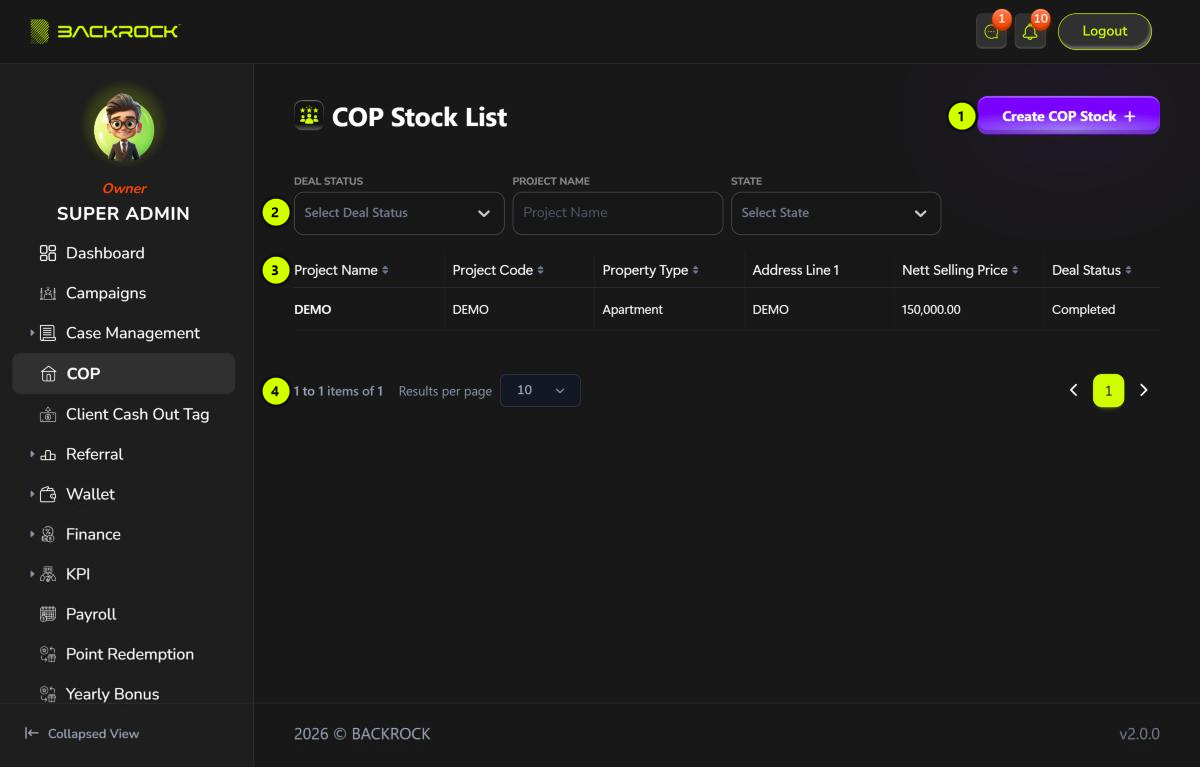Open the Select Deal Status dropdown
The height and width of the screenshot is (767, 1200).
[399, 213]
